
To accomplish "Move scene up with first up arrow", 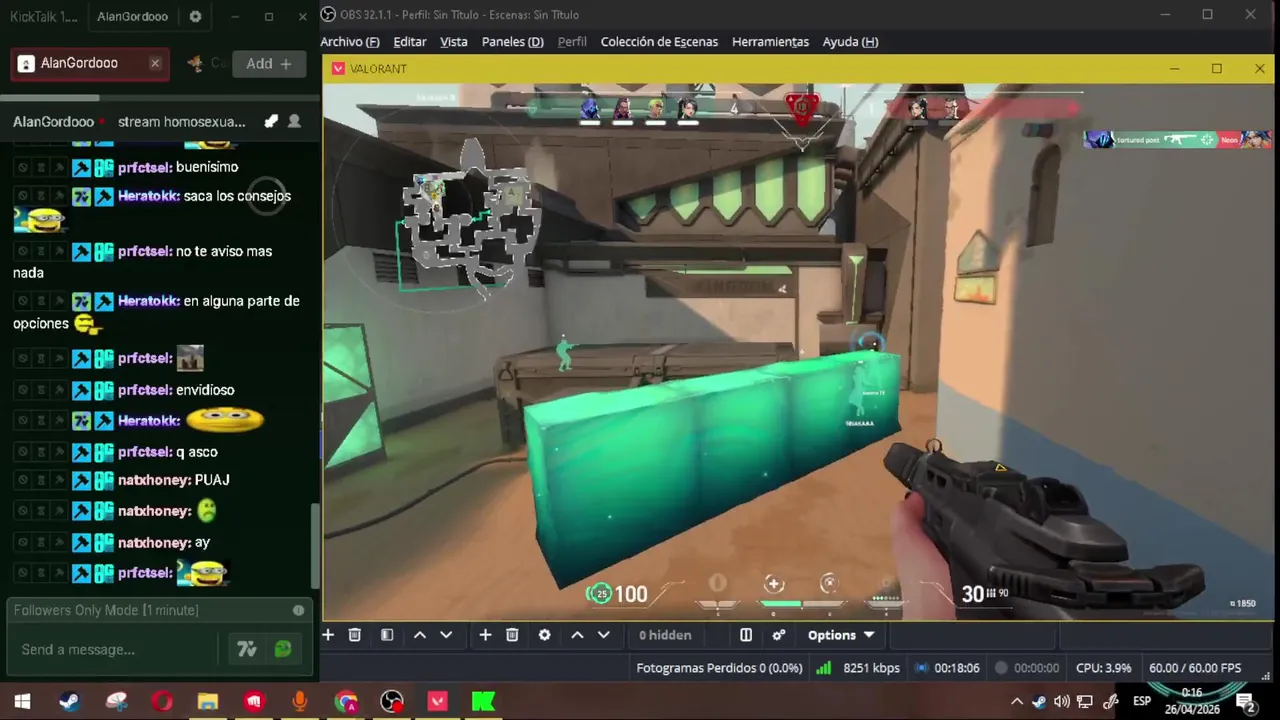I will tap(420, 635).
